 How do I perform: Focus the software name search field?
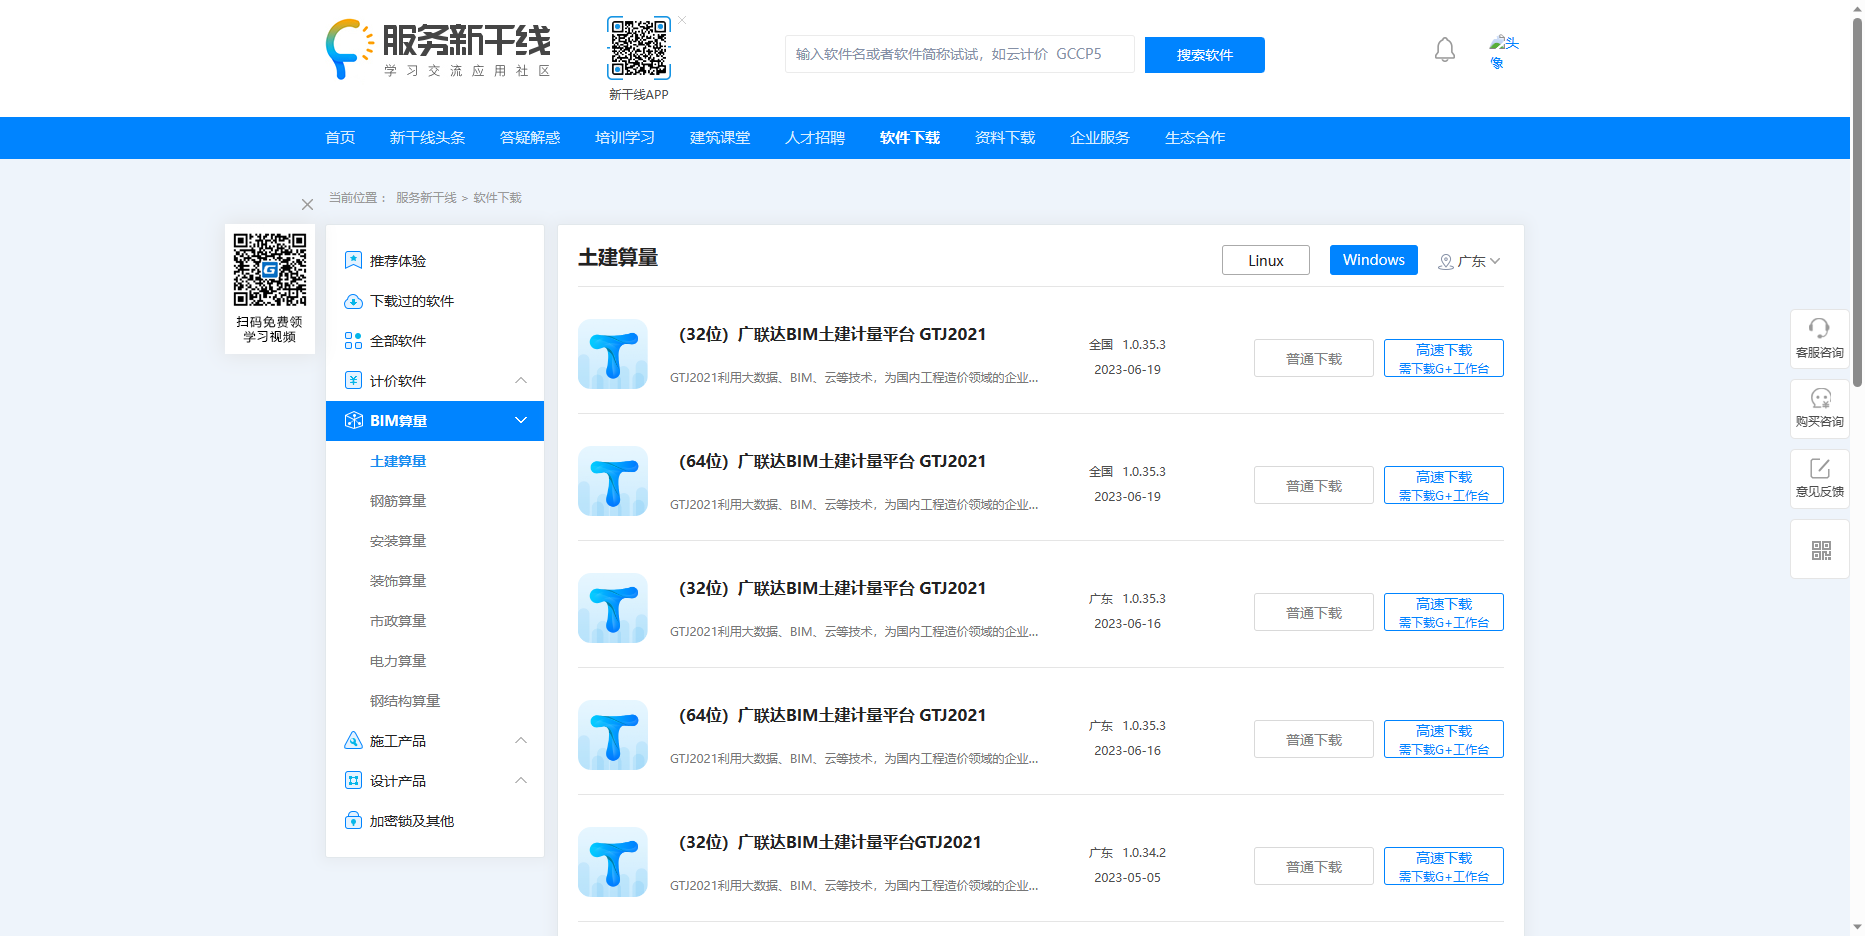click(x=960, y=54)
